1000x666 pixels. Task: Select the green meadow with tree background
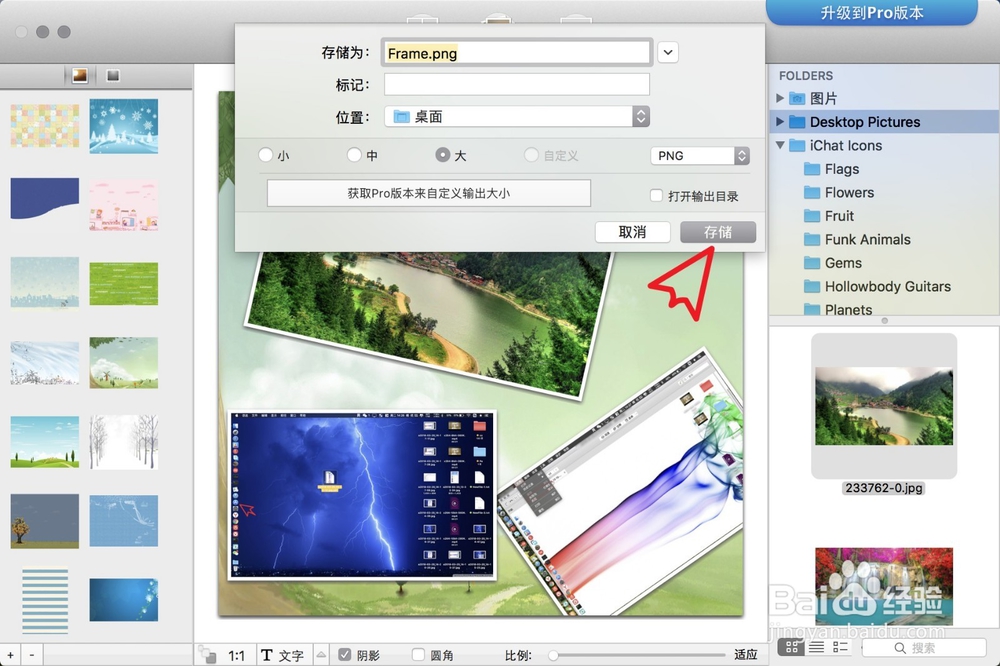click(124, 363)
